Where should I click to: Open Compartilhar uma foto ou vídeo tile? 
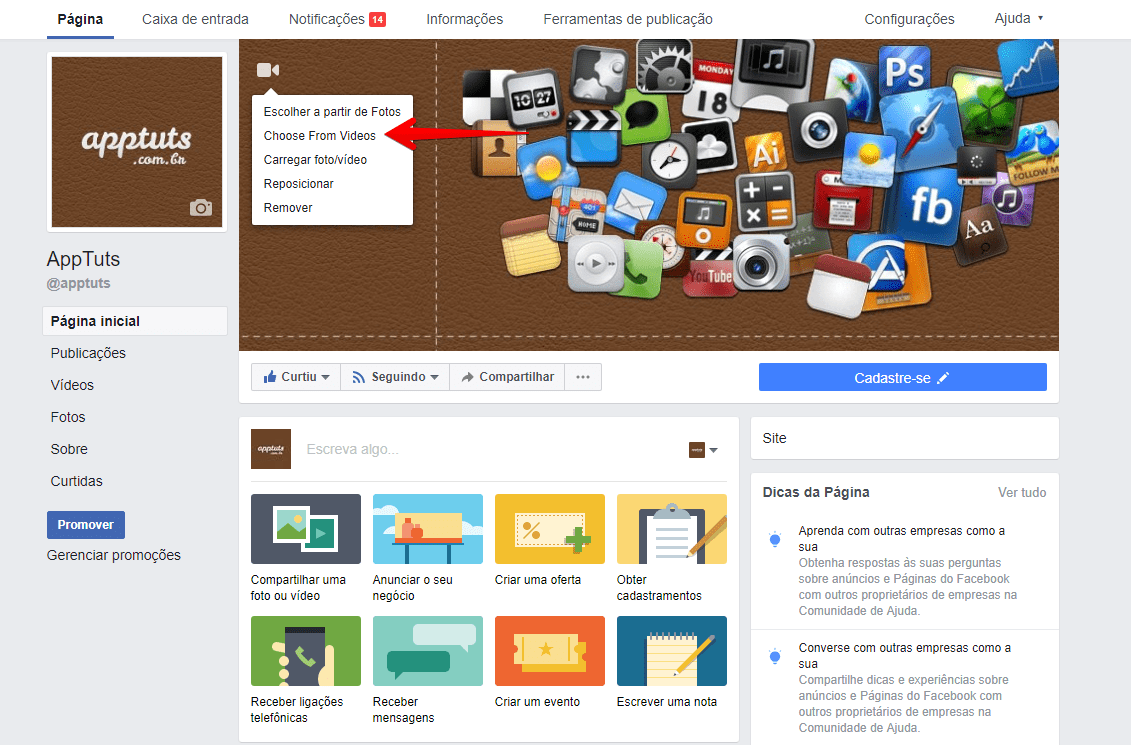point(306,548)
